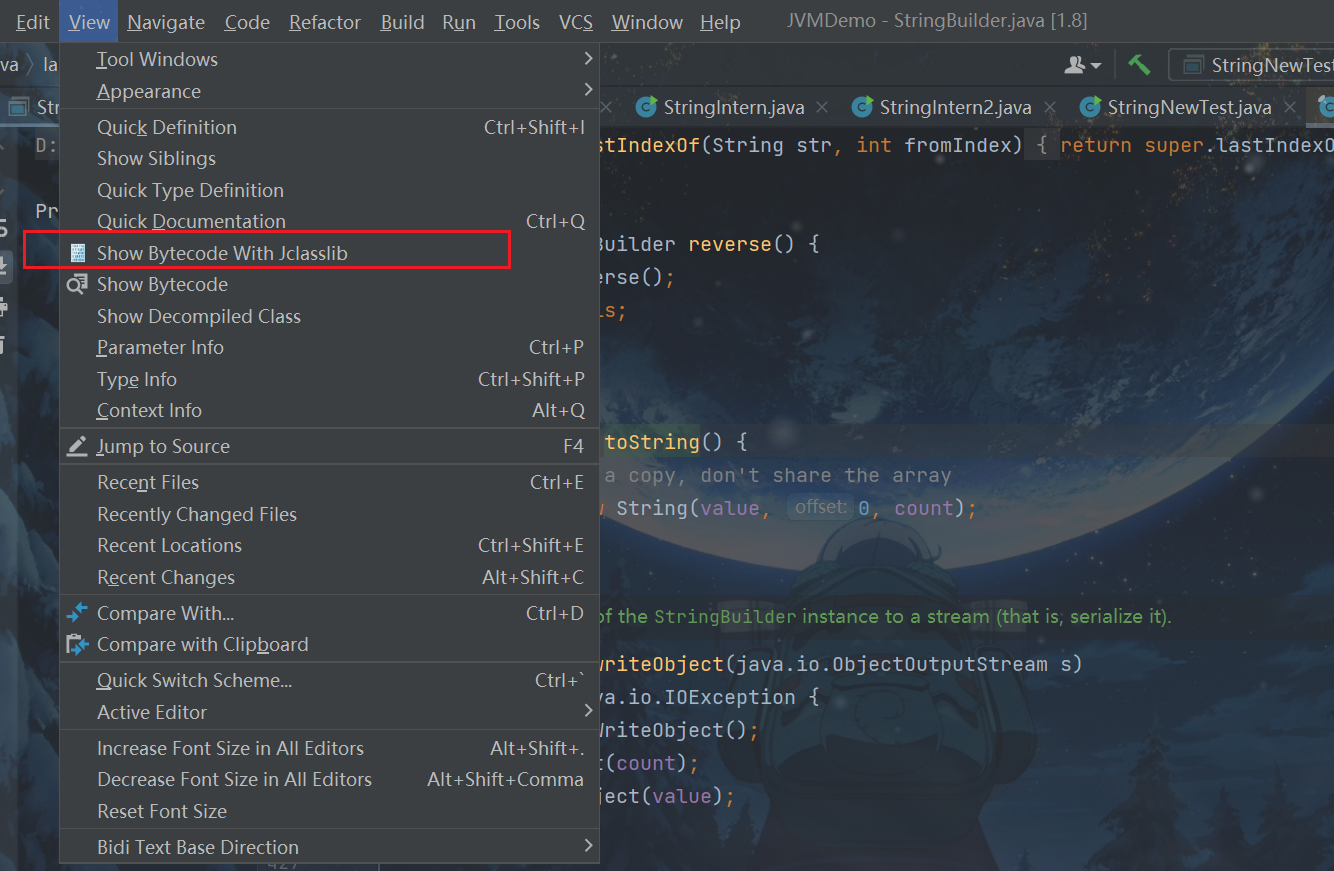Click the offset parameter hint in editor
The height and width of the screenshot is (871, 1334).
pyautogui.click(x=820, y=508)
